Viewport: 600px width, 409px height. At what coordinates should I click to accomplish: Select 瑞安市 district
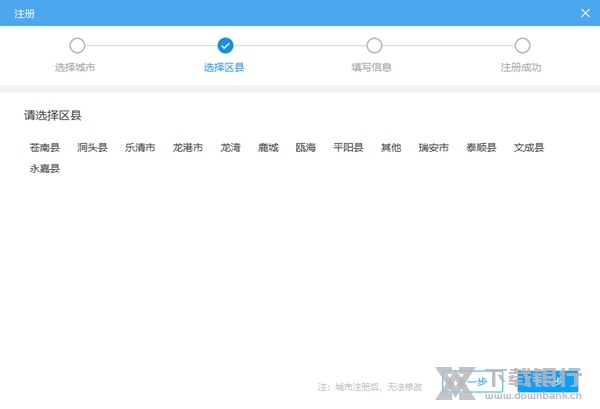coord(434,148)
